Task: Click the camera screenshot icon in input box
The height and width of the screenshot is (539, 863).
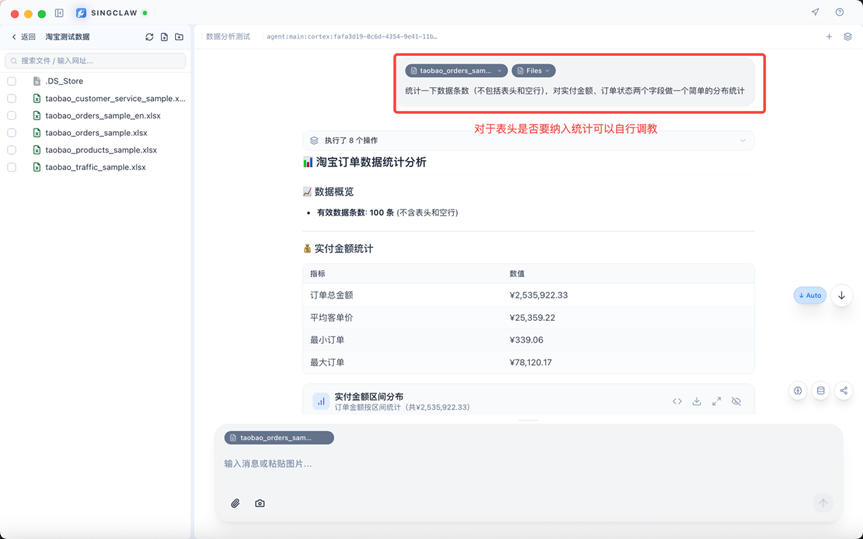Action: click(x=260, y=503)
